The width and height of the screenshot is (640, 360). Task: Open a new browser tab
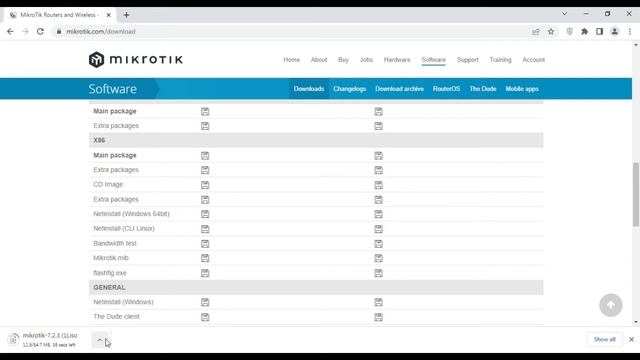126,15
